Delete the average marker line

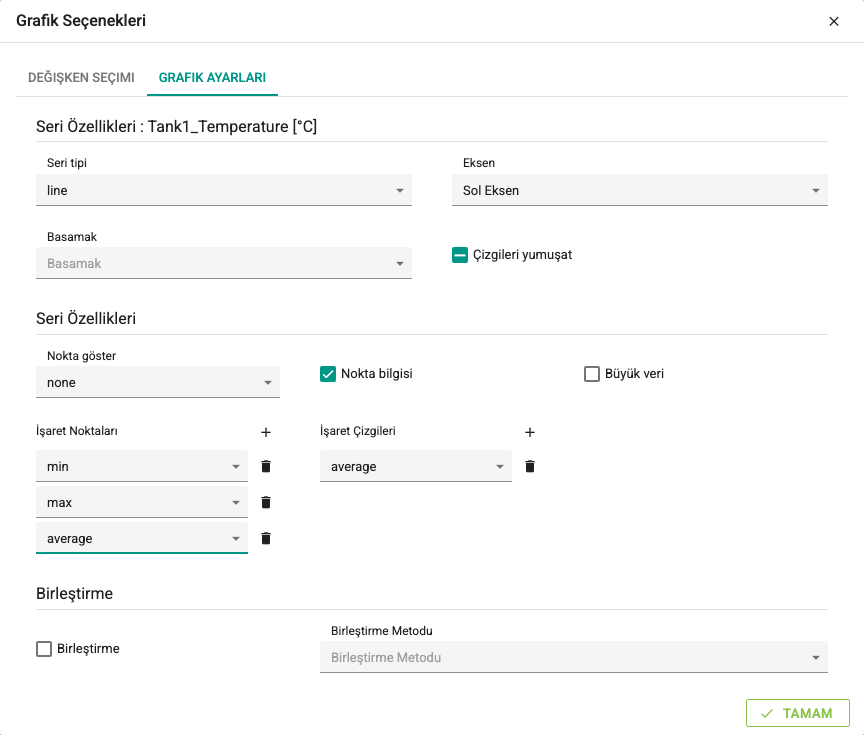[x=530, y=467]
